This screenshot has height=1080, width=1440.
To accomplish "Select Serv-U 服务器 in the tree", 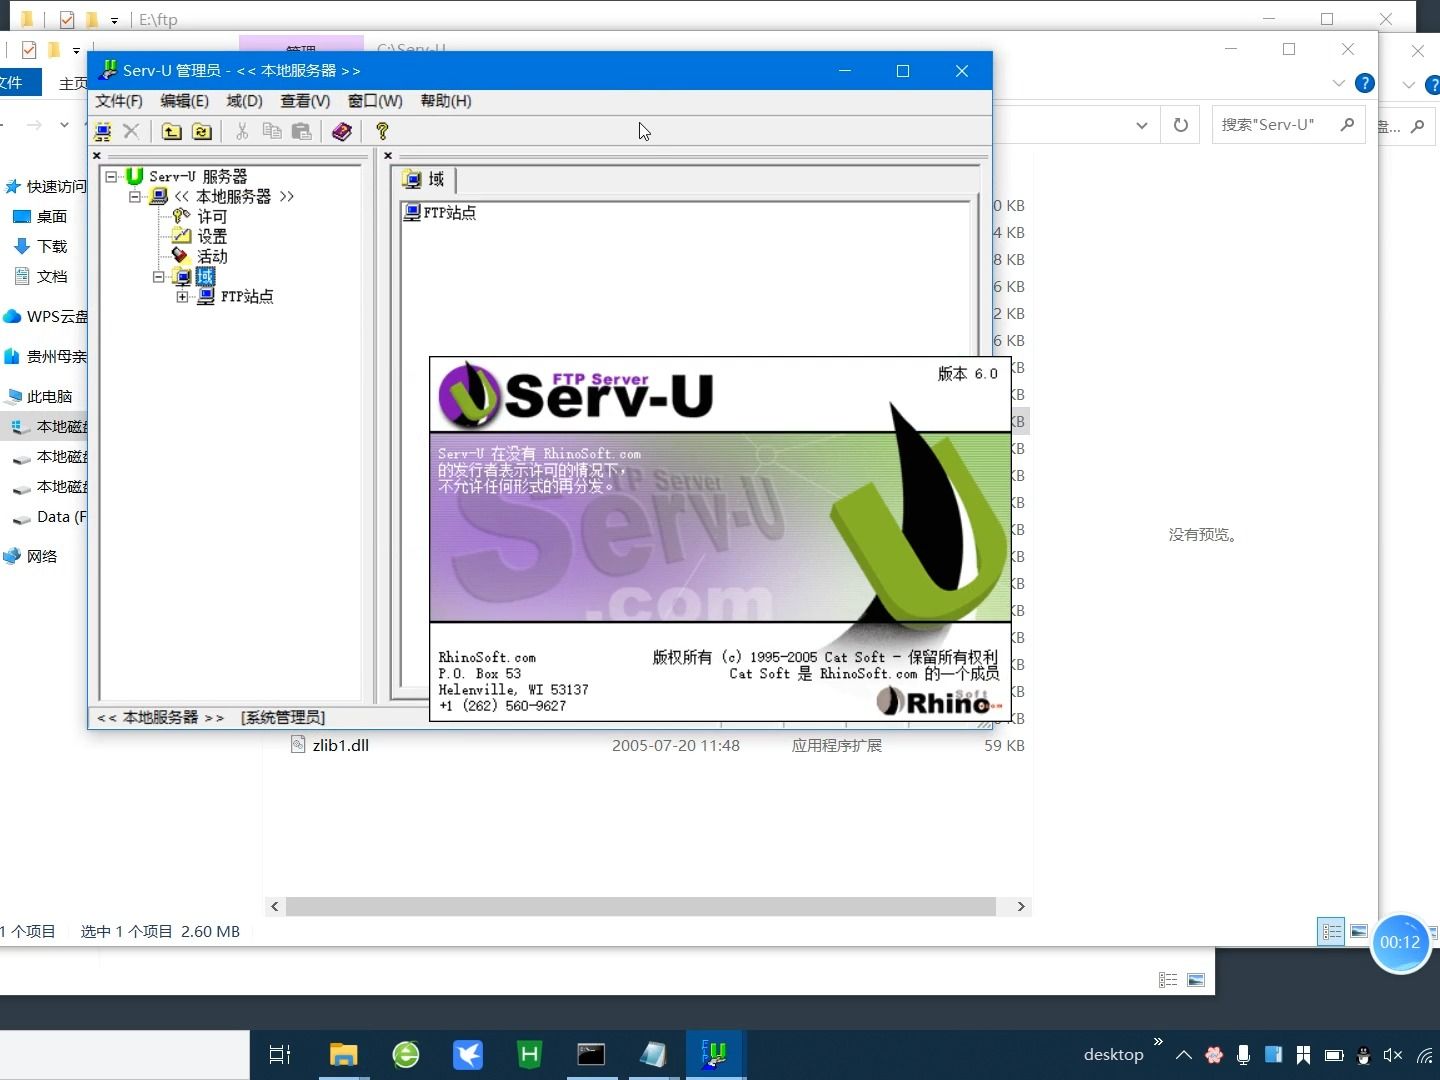I will (198, 176).
